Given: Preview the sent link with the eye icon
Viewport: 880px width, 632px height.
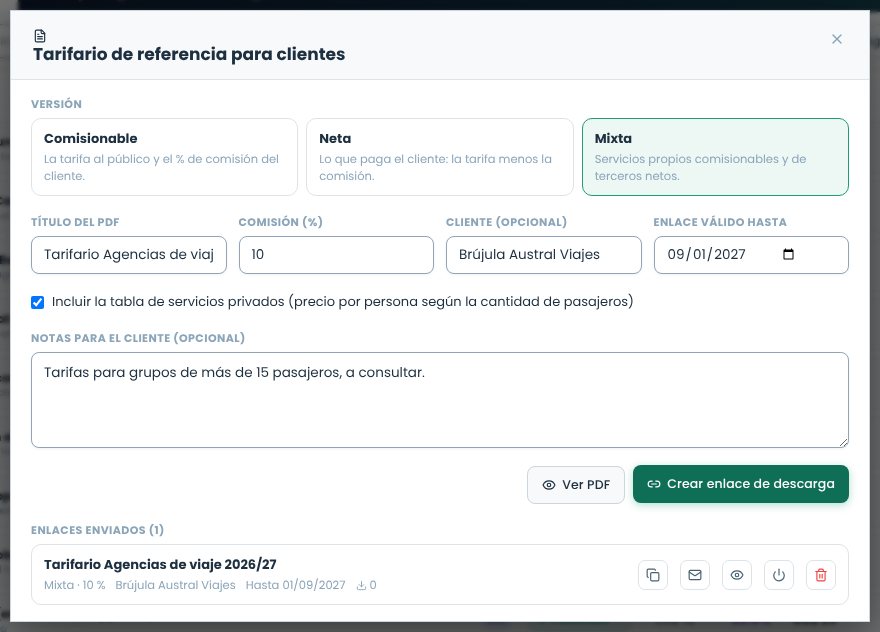Looking at the screenshot, I should click(737, 575).
